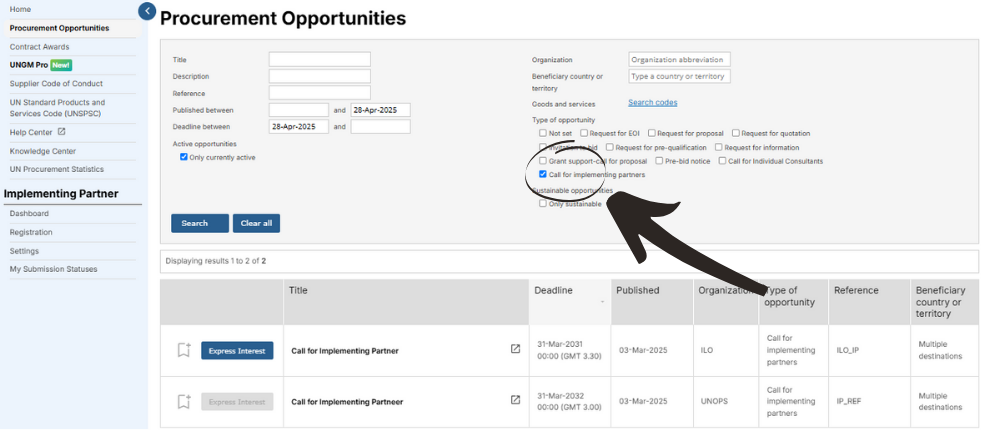
Task: Toggle the Only currently active checkbox
Action: coord(183,157)
